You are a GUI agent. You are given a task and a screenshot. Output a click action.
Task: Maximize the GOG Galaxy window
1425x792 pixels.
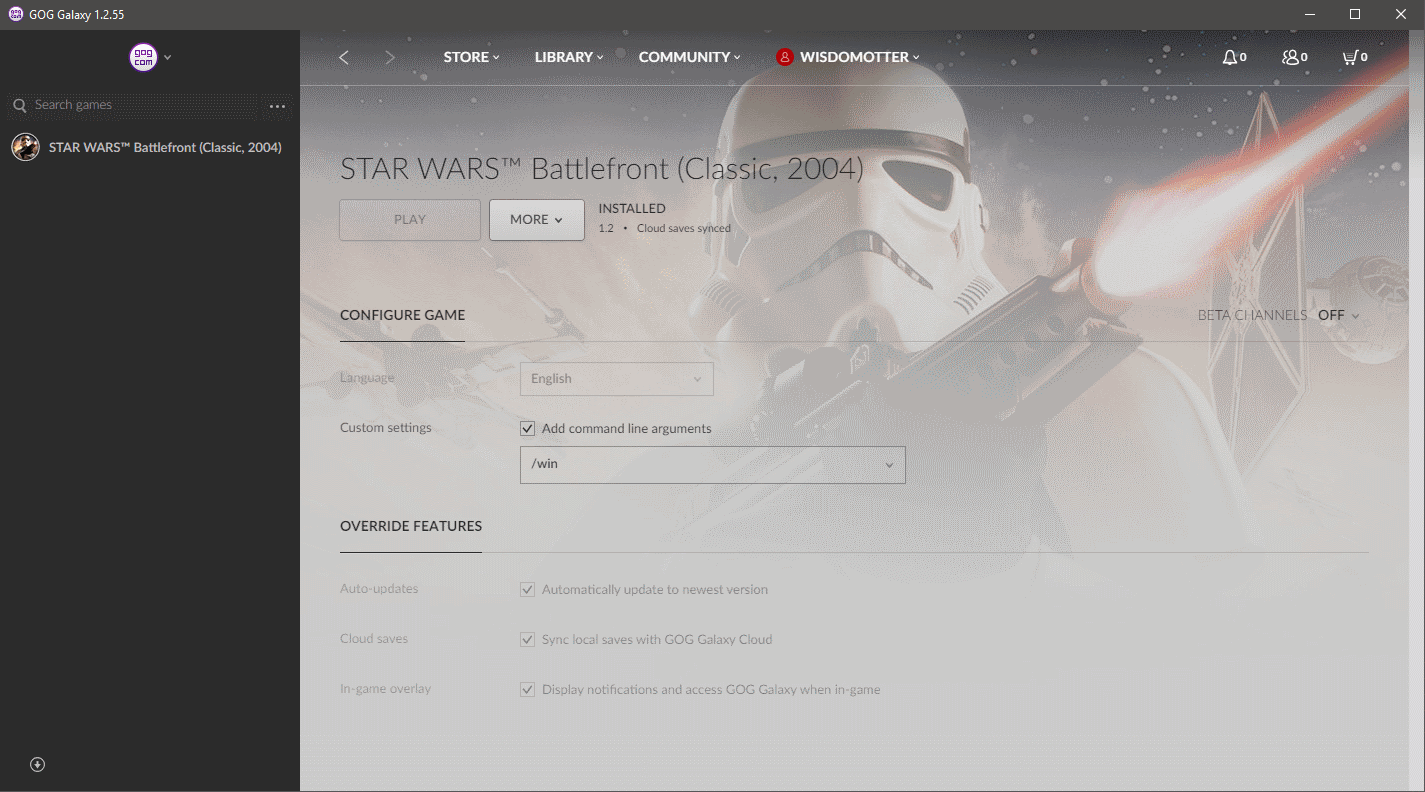(1355, 14)
